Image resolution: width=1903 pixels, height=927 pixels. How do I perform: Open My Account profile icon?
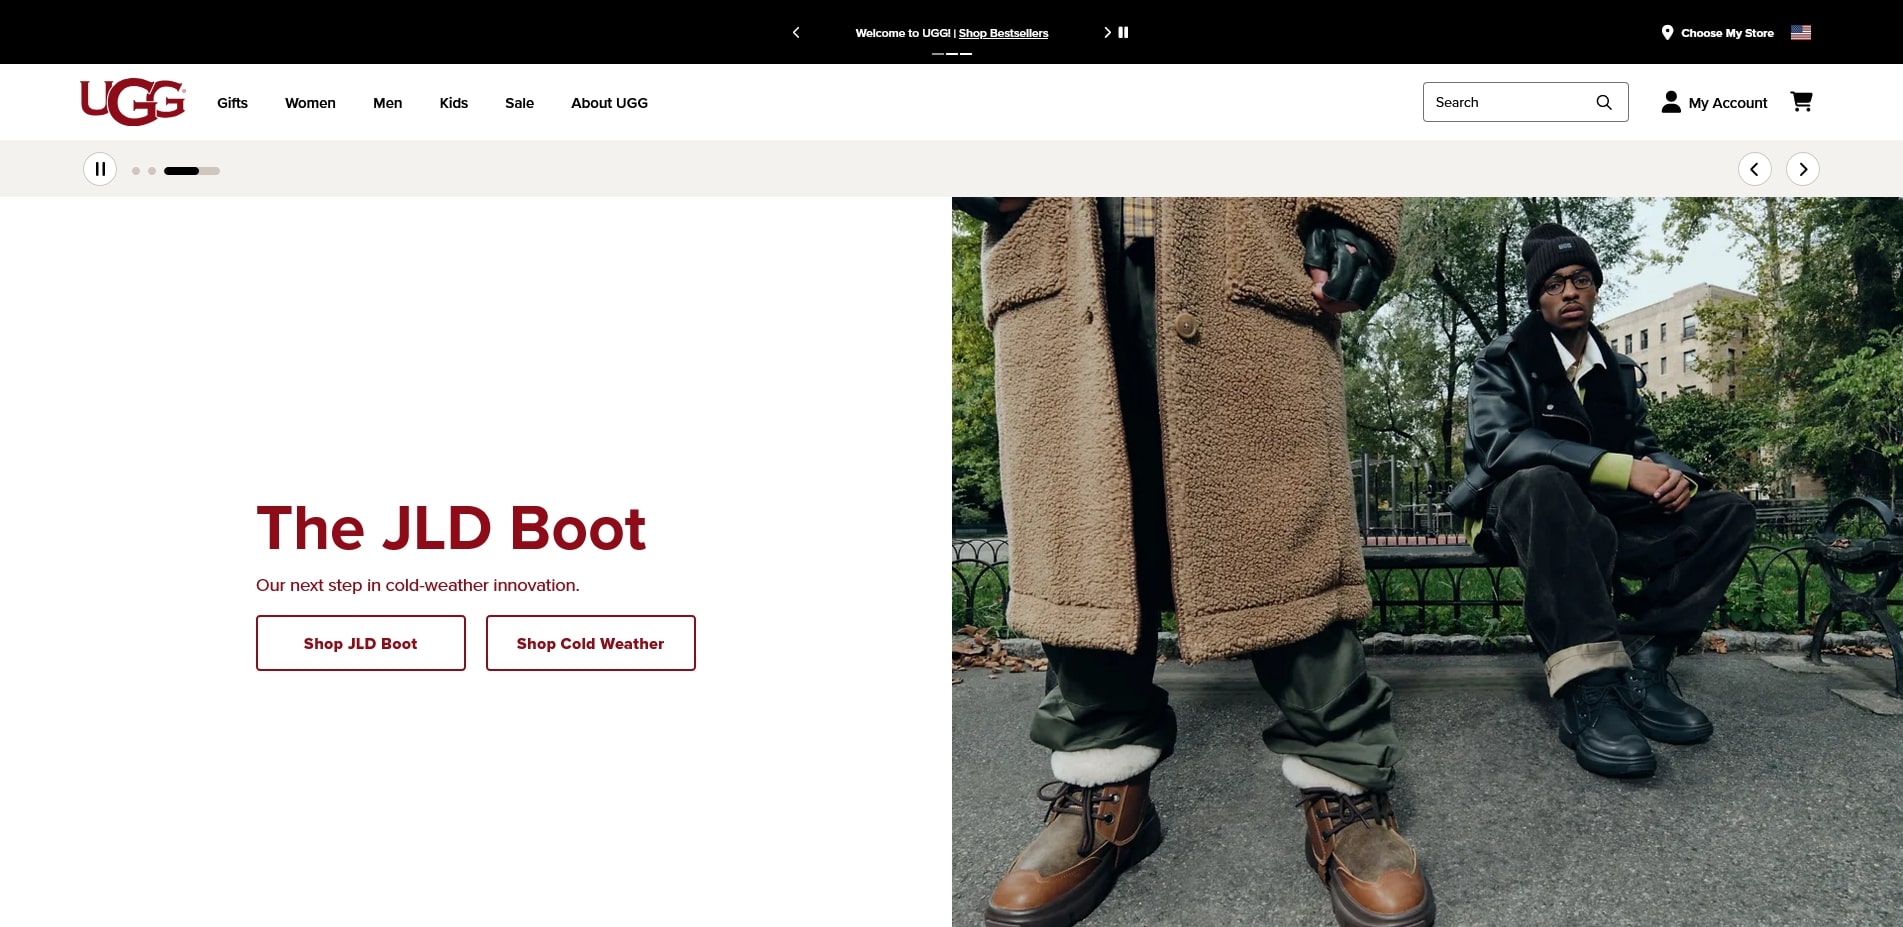tap(1671, 102)
